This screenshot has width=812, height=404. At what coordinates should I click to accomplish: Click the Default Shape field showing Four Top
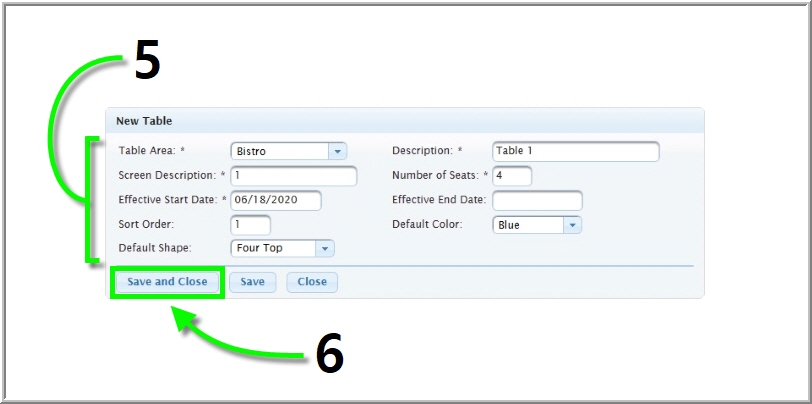point(273,248)
